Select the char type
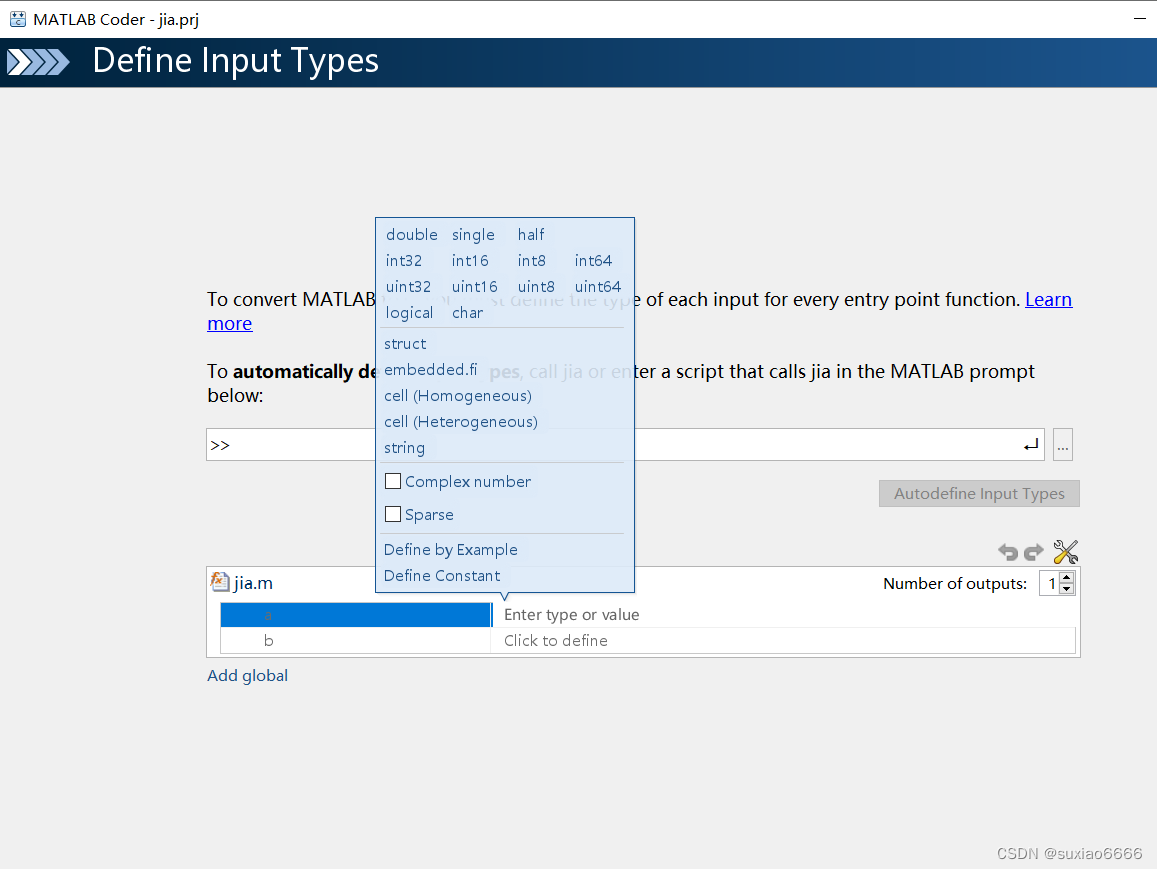Viewport: 1157px width, 869px height. [x=467, y=313]
